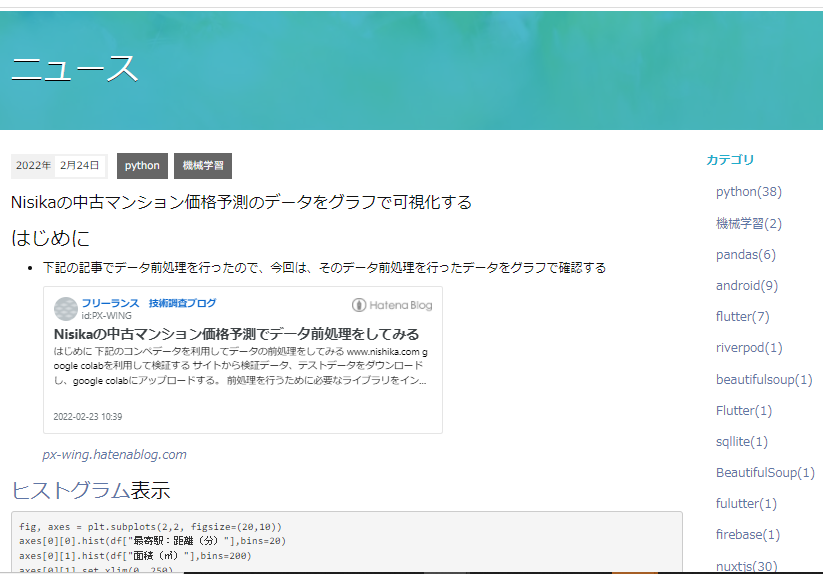Open the Nisika article title about グラフで可視化
Screen dimensions: 823x574
pyautogui.click(x=241, y=202)
